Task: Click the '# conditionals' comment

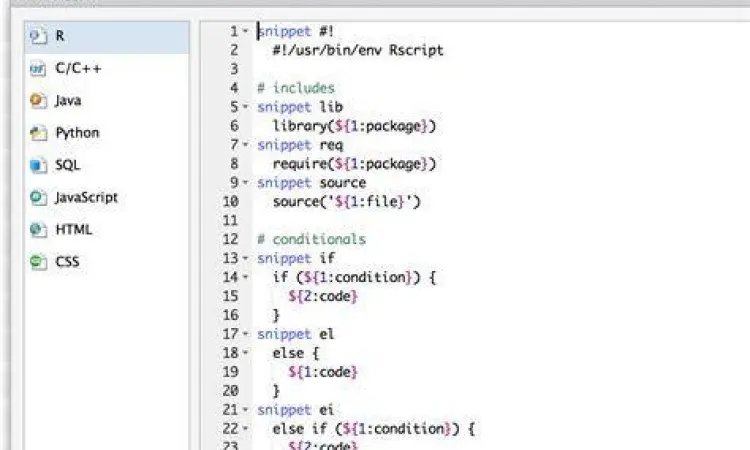Action: point(311,239)
